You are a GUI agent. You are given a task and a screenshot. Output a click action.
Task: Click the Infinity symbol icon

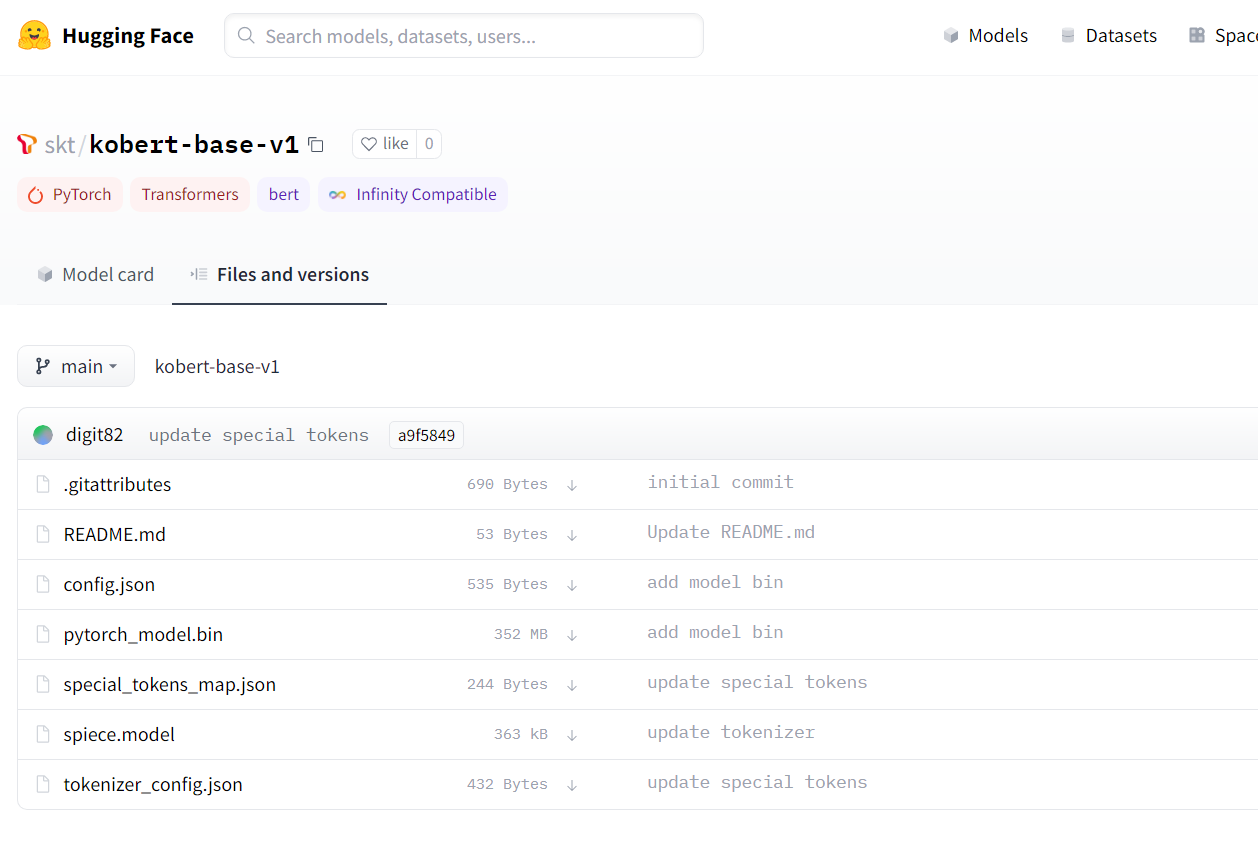338,195
